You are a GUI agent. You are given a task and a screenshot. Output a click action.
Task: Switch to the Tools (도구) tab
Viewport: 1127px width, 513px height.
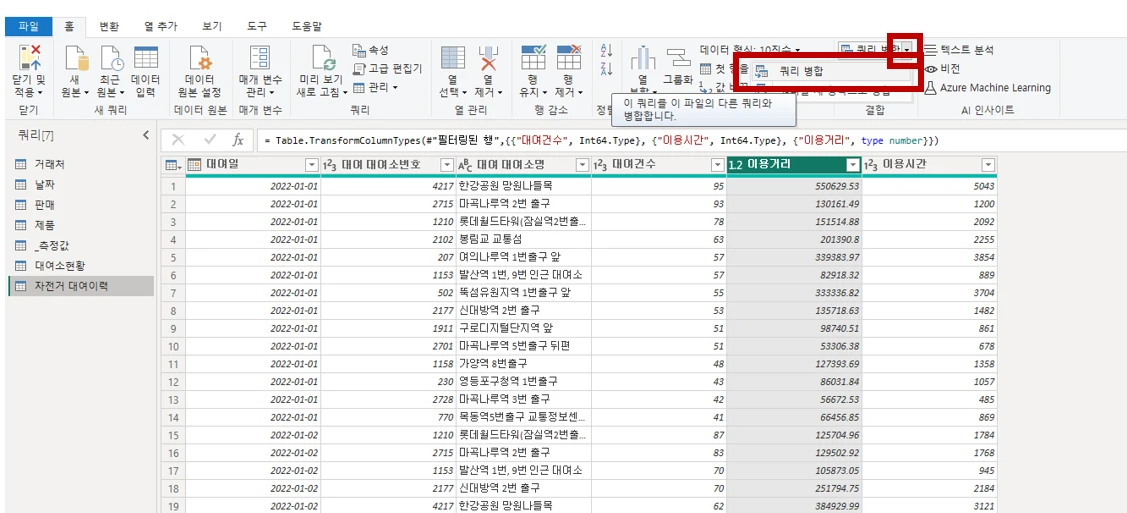257,26
